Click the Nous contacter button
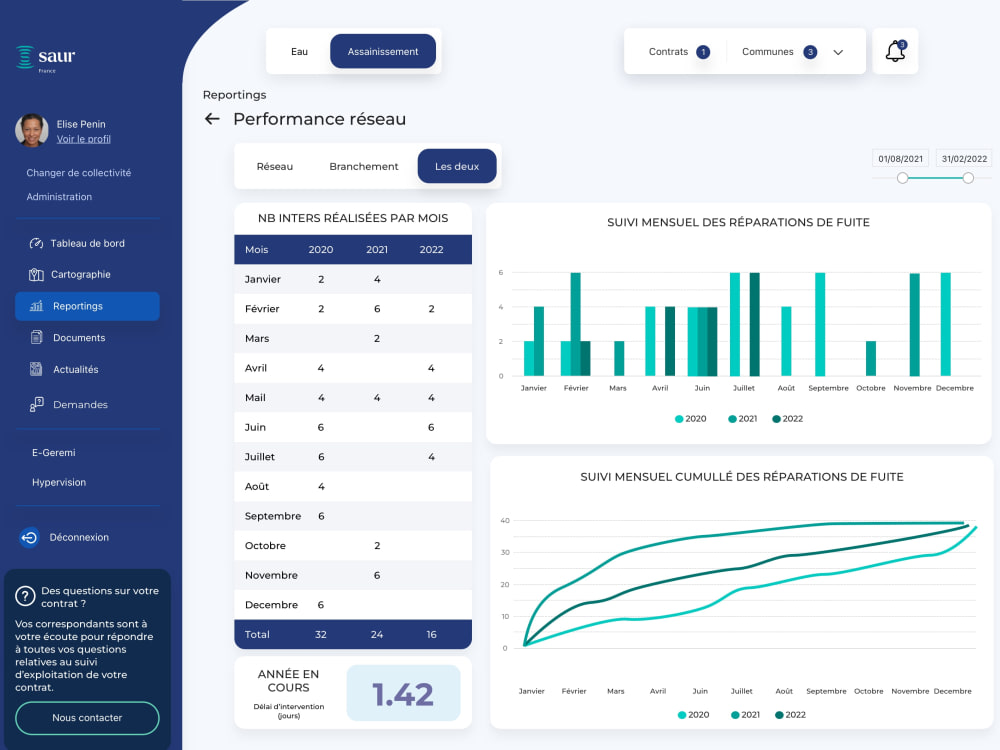The image size is (1000, 750). coord(87,718)
